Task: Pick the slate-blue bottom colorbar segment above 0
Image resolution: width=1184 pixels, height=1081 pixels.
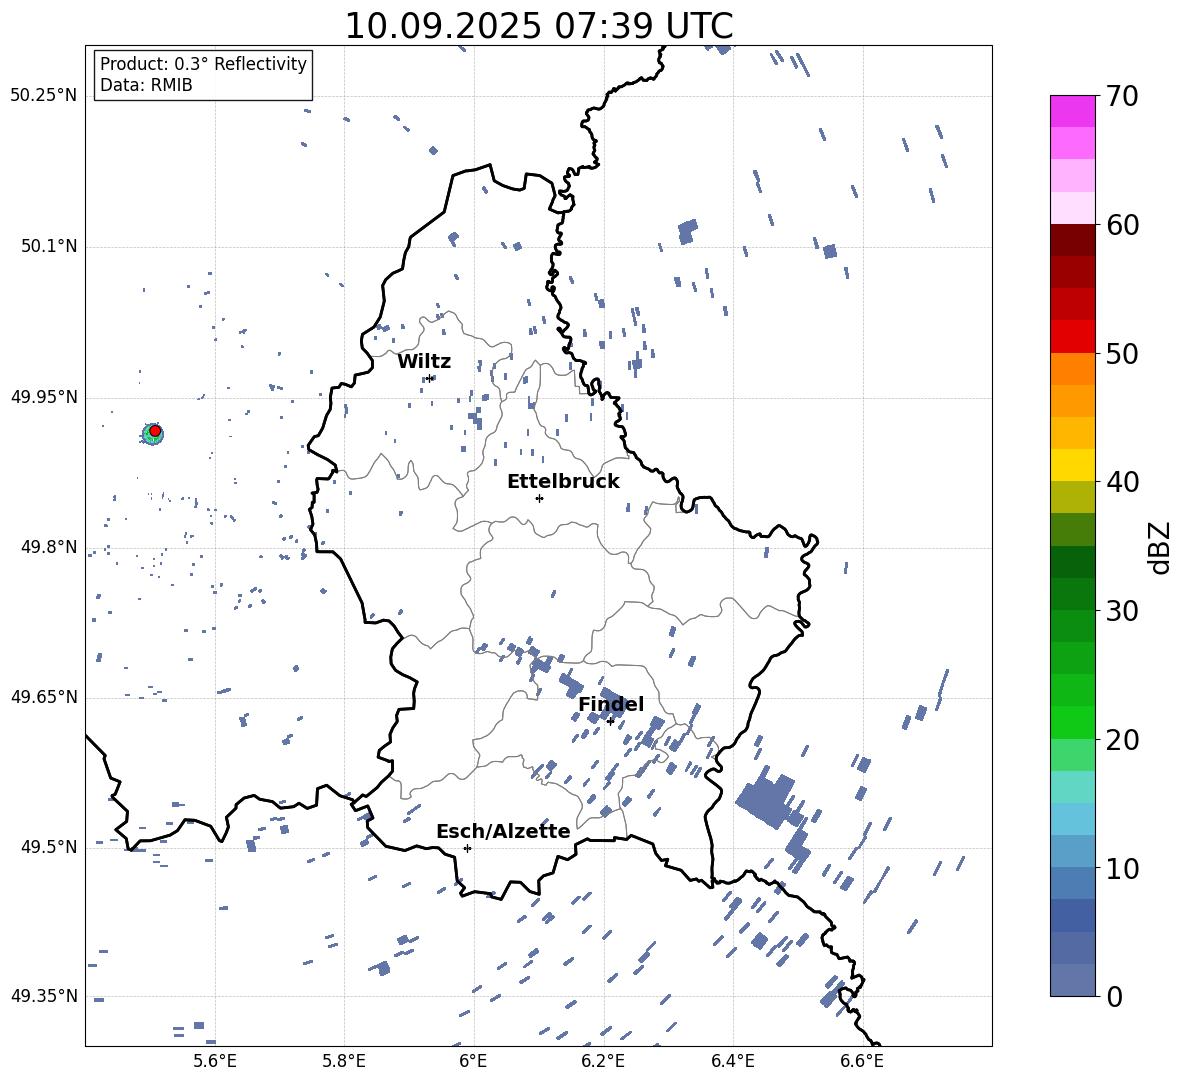Action: pyautogui.click(x=1072, y=980)
